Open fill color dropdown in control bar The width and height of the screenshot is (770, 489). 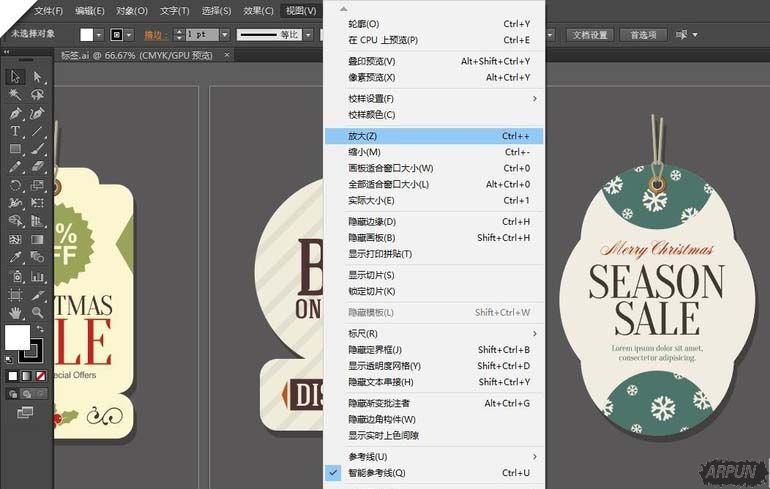[100, 35]
